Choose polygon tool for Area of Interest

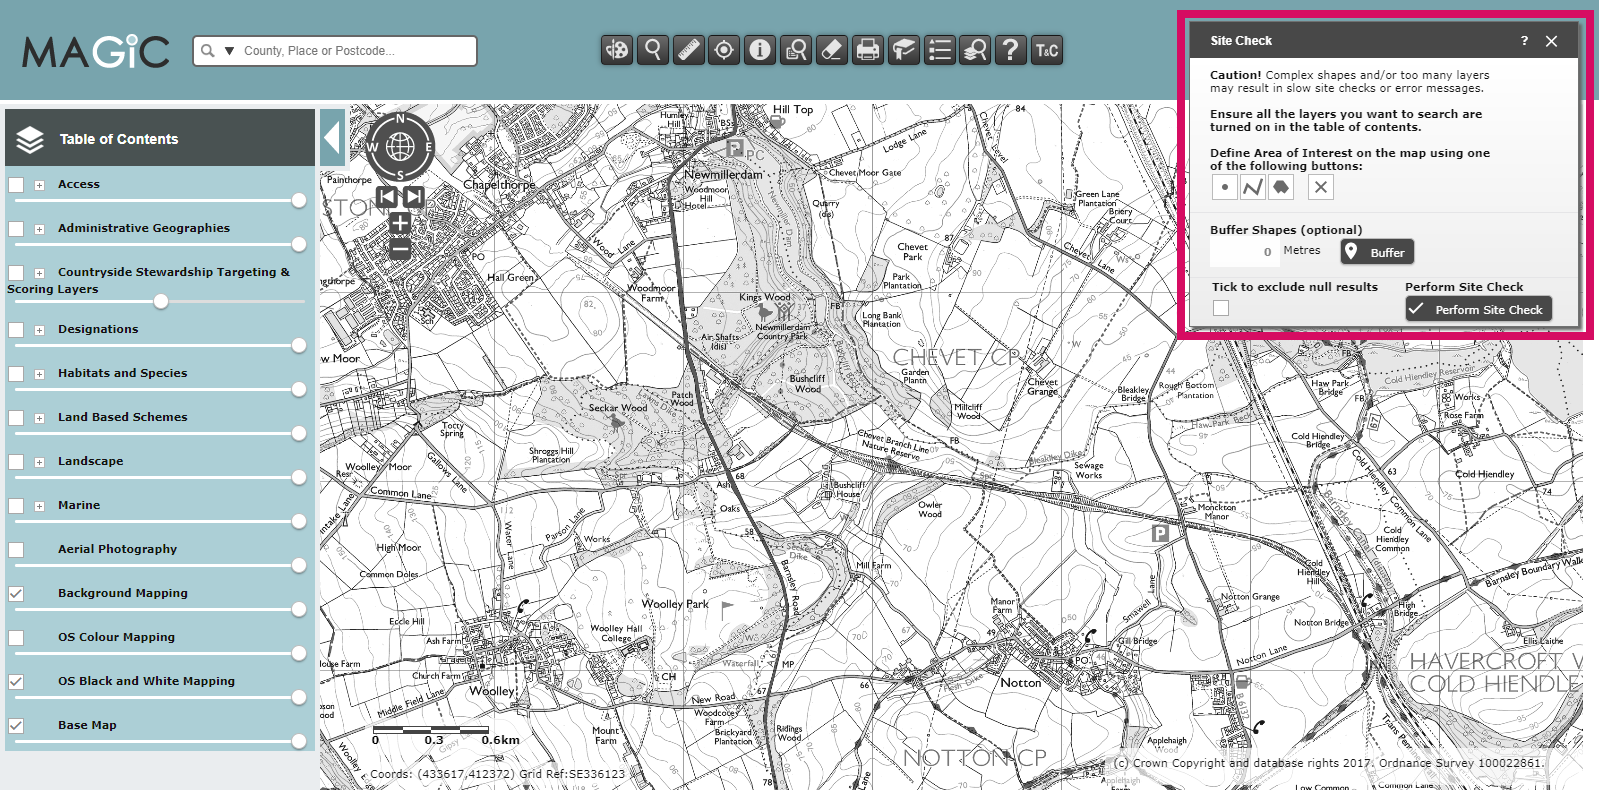[1281, 187]
